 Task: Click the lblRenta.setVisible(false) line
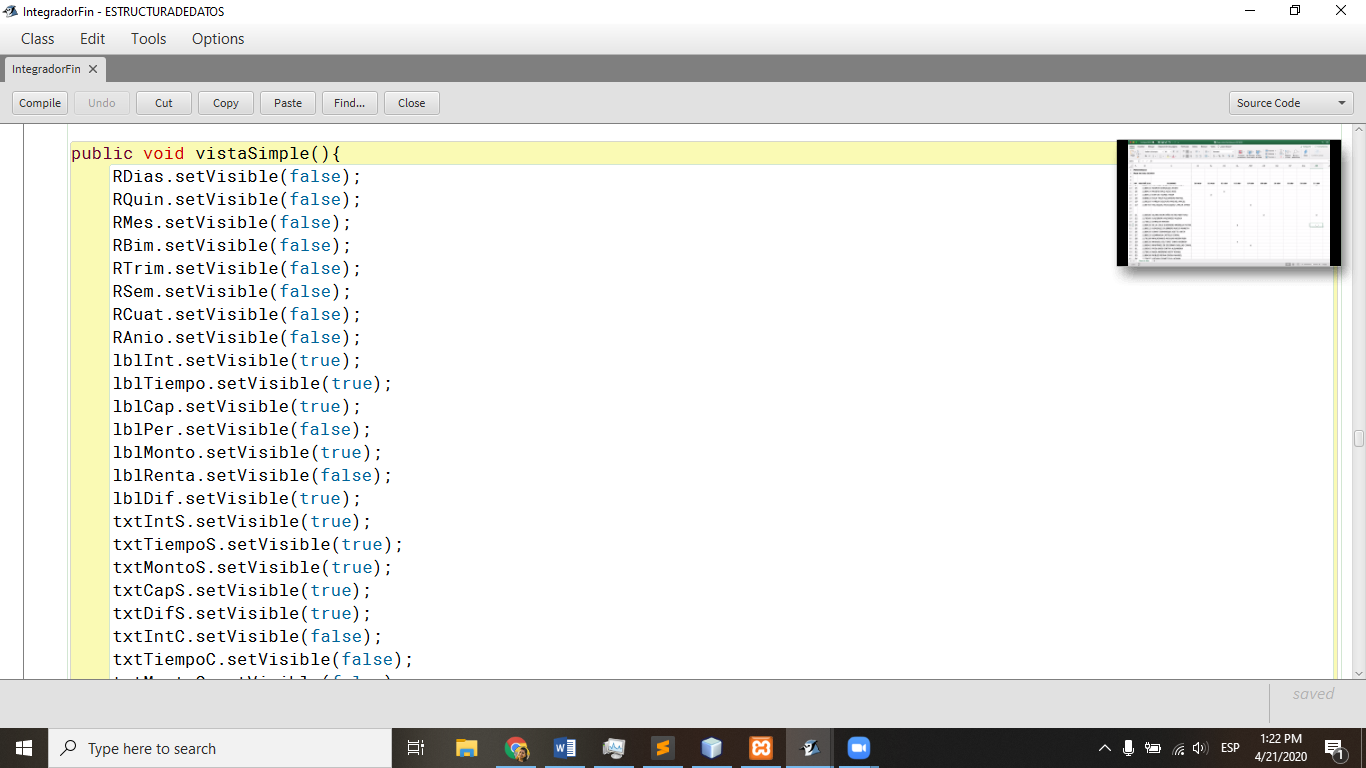253,475
